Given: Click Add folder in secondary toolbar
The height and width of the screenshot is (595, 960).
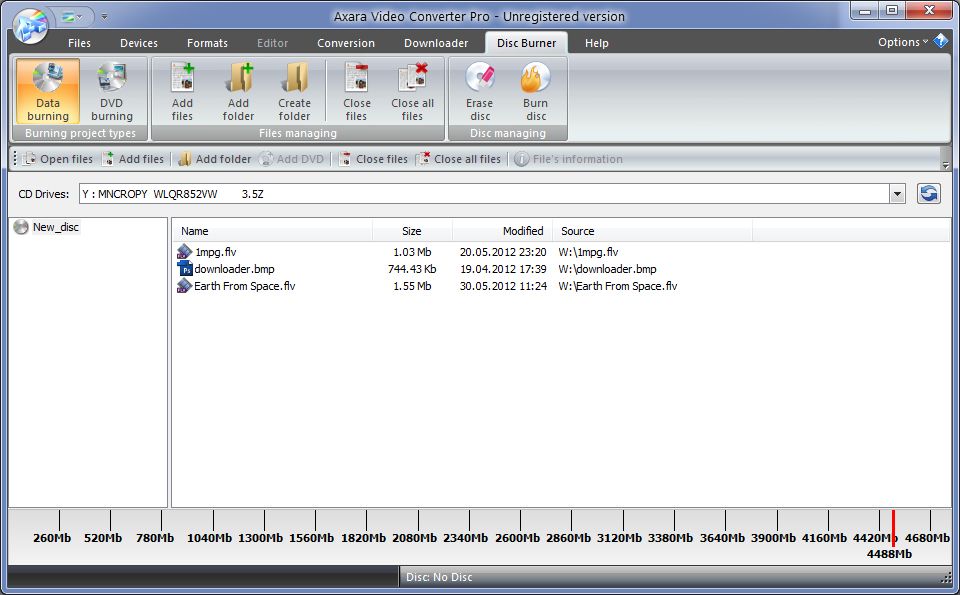Looking at the screenshot, I should [214, 159].
